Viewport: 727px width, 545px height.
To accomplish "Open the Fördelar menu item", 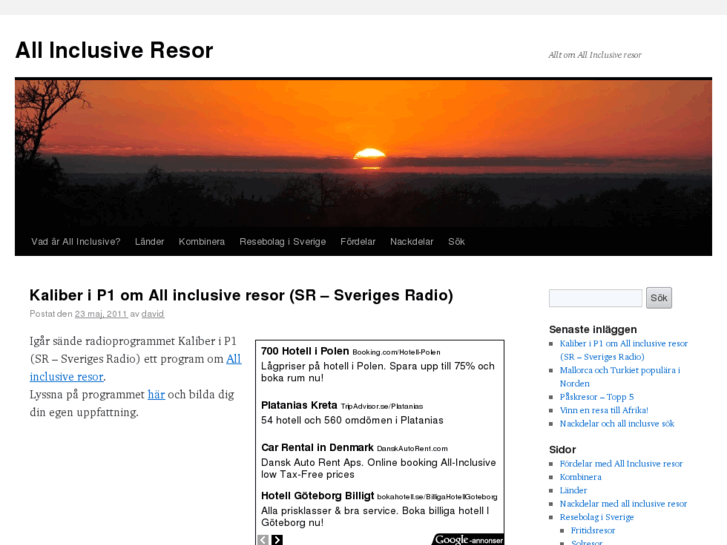I will point(358,242).
